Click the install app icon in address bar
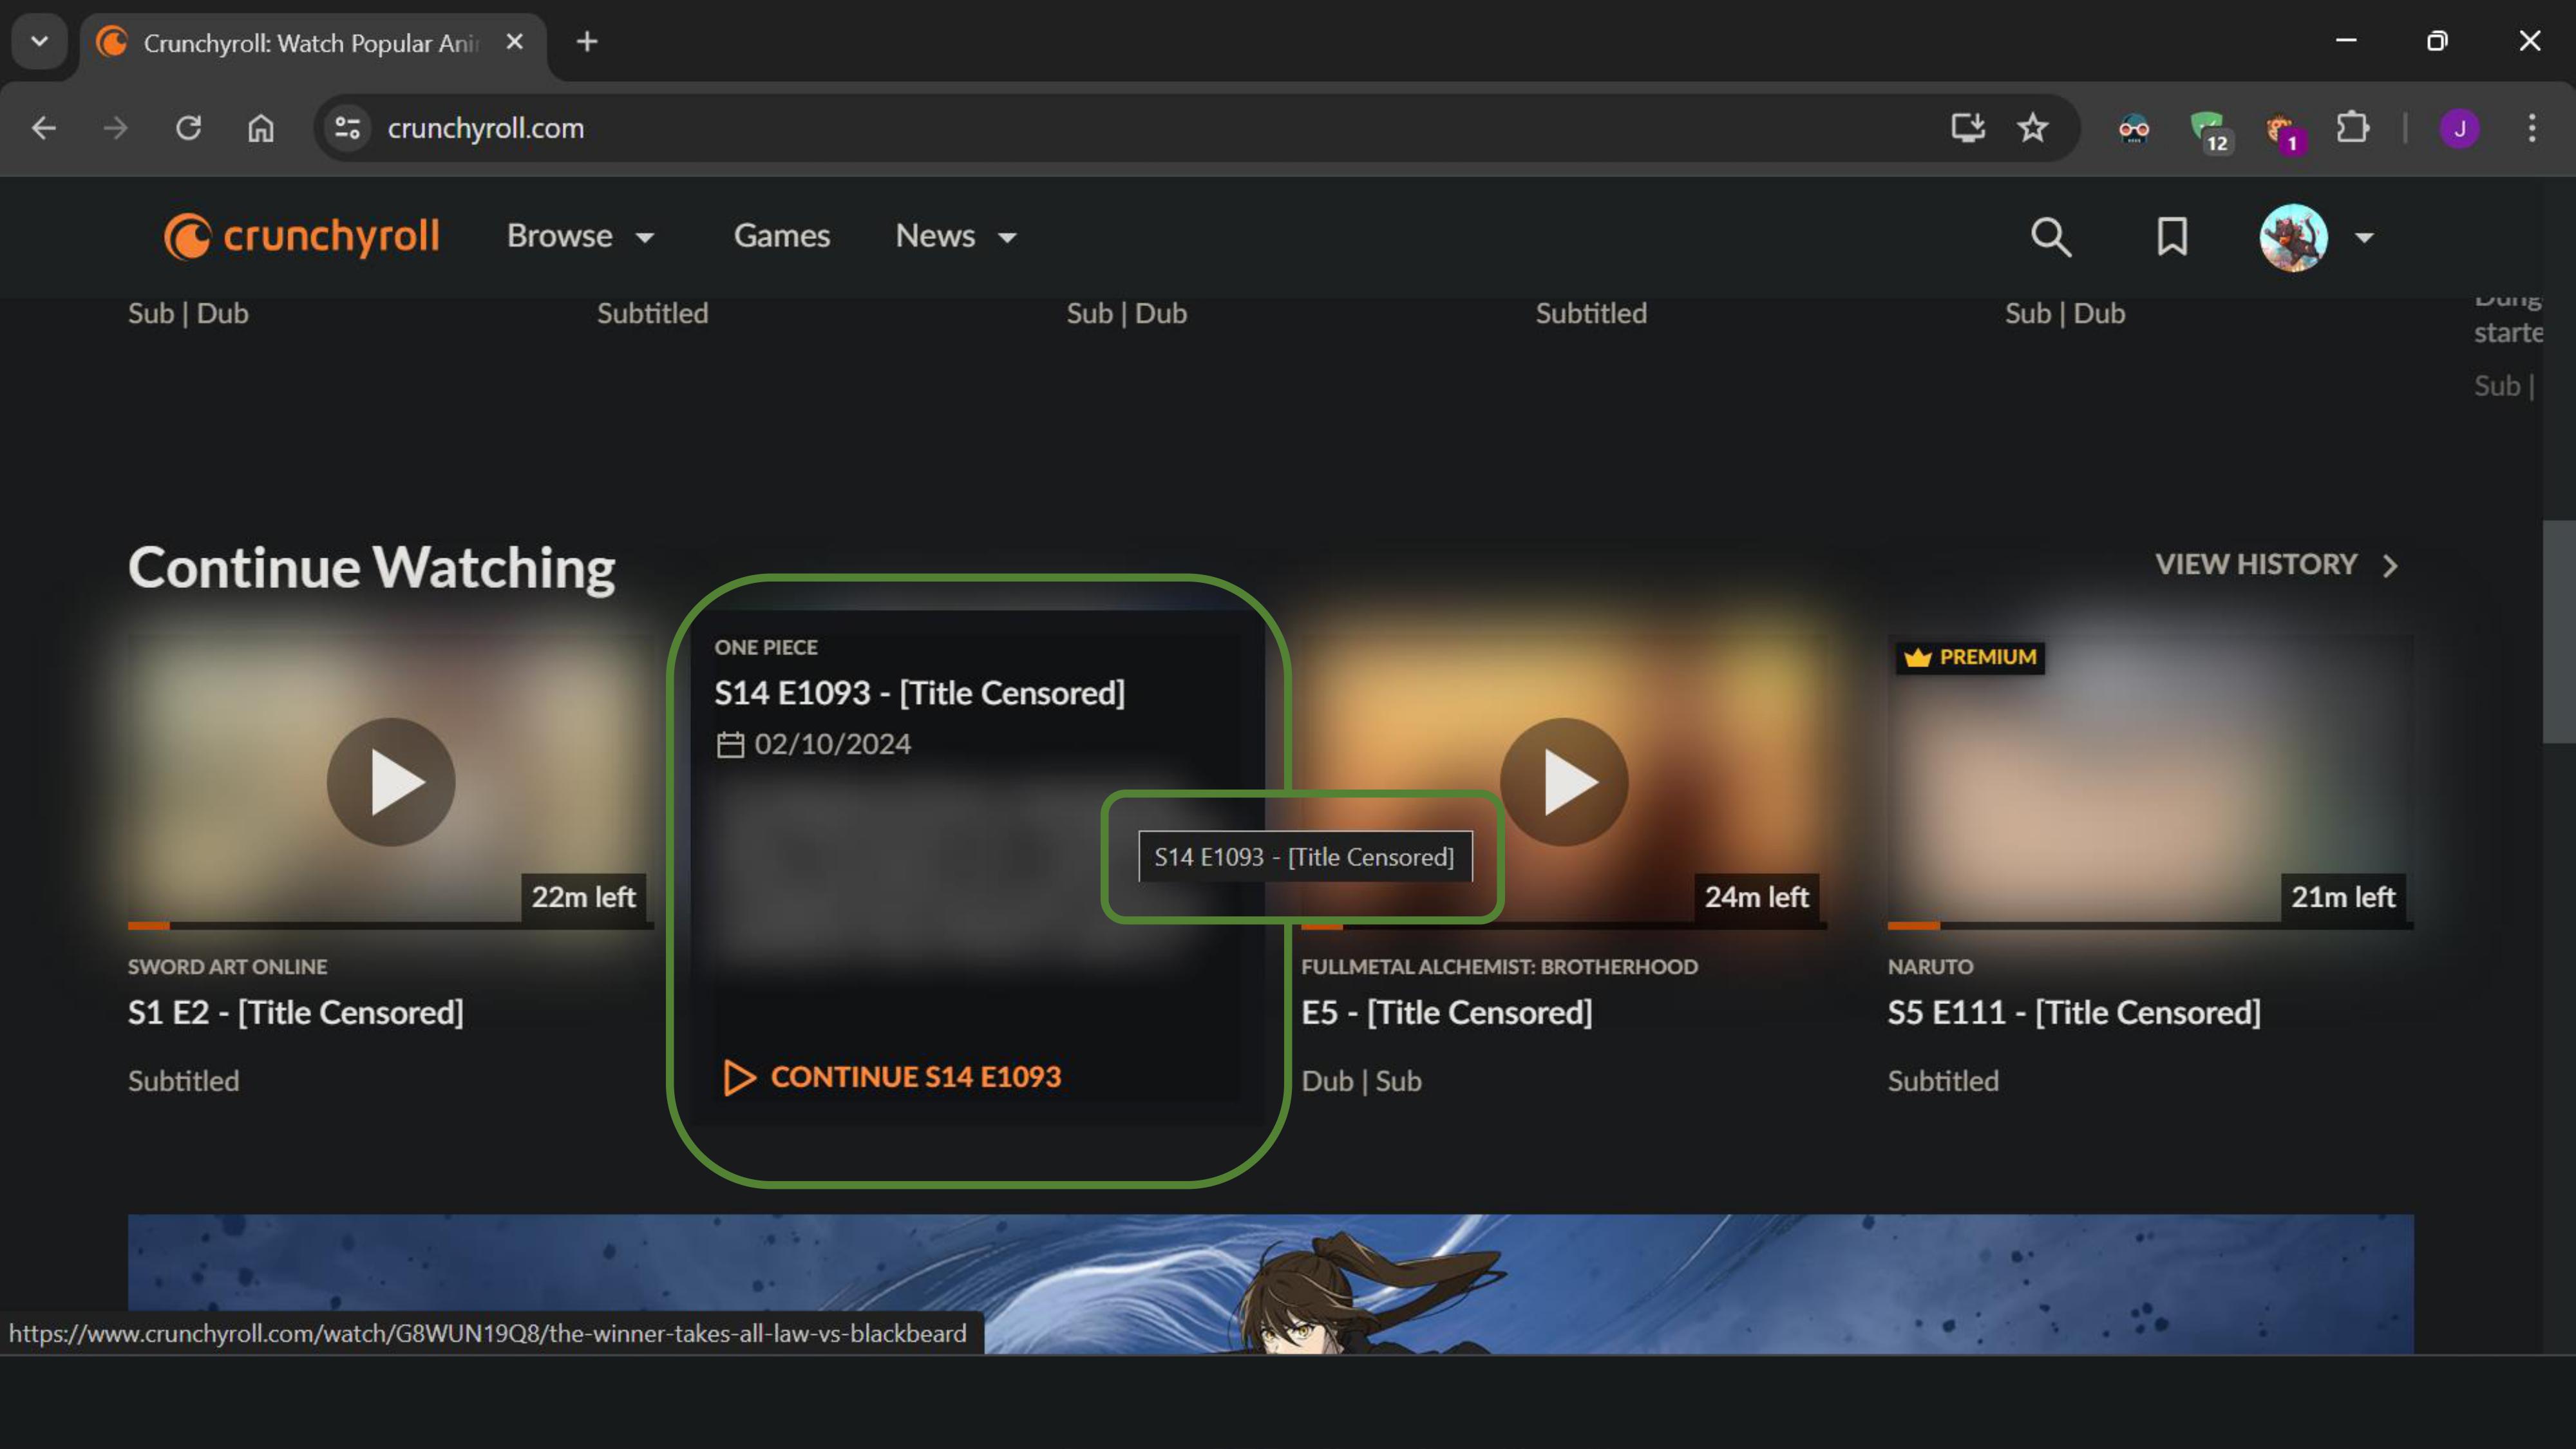2576x1449 pixels. click(1967, 128)
